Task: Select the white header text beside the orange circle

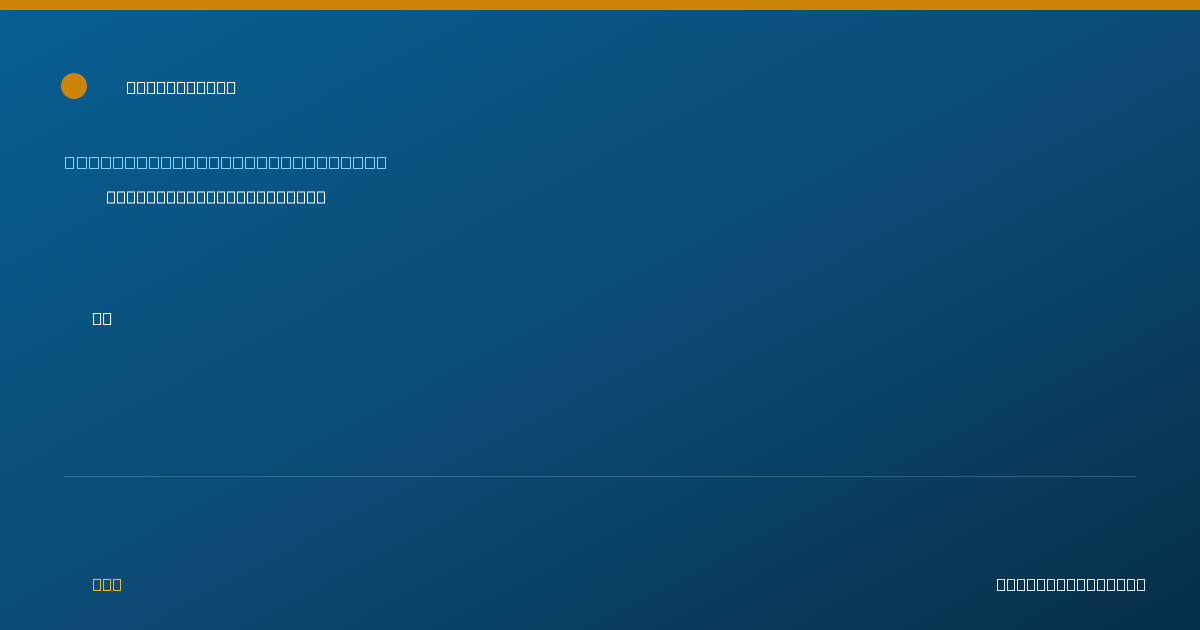Action: (181, 87)
